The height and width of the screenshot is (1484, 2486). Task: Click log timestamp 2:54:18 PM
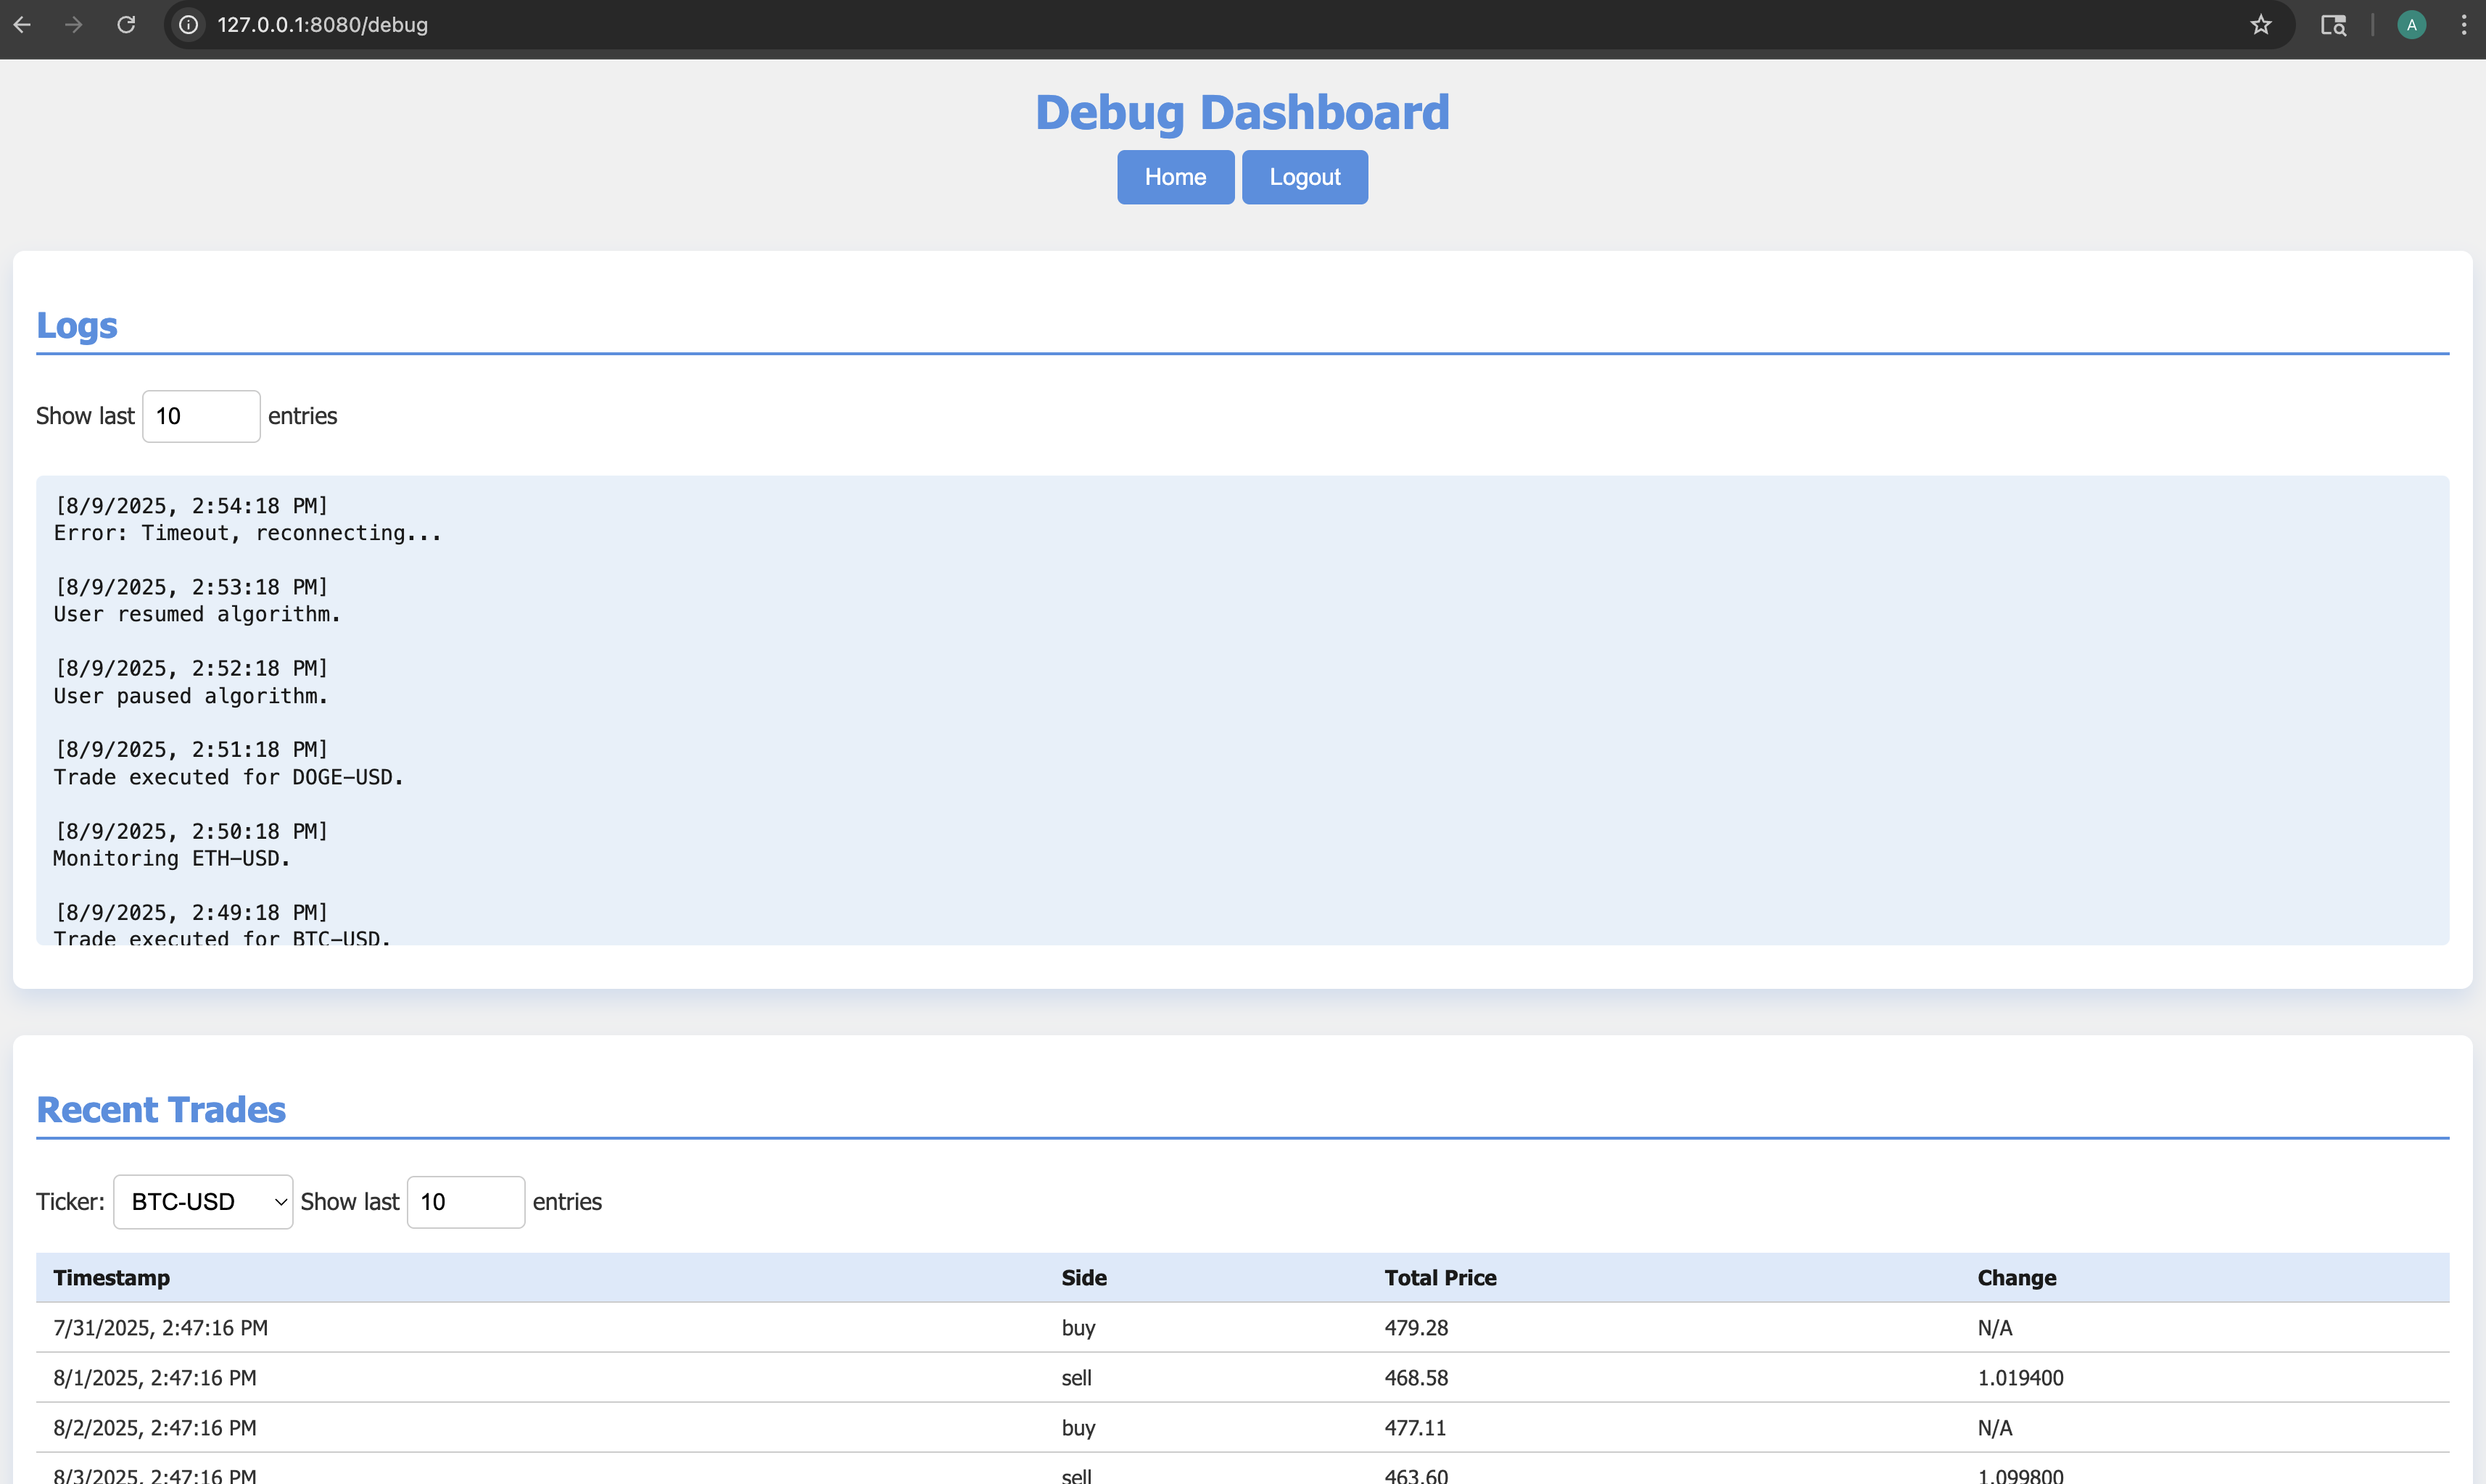pyautogui.click(x=191, y=506)
